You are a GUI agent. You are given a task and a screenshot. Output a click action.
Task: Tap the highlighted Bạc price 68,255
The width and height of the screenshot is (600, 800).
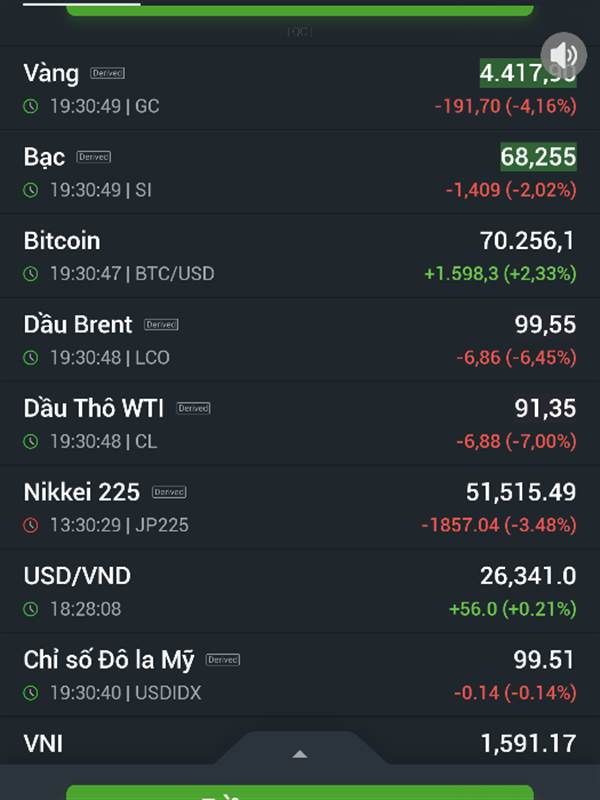(x=538, y=156)
